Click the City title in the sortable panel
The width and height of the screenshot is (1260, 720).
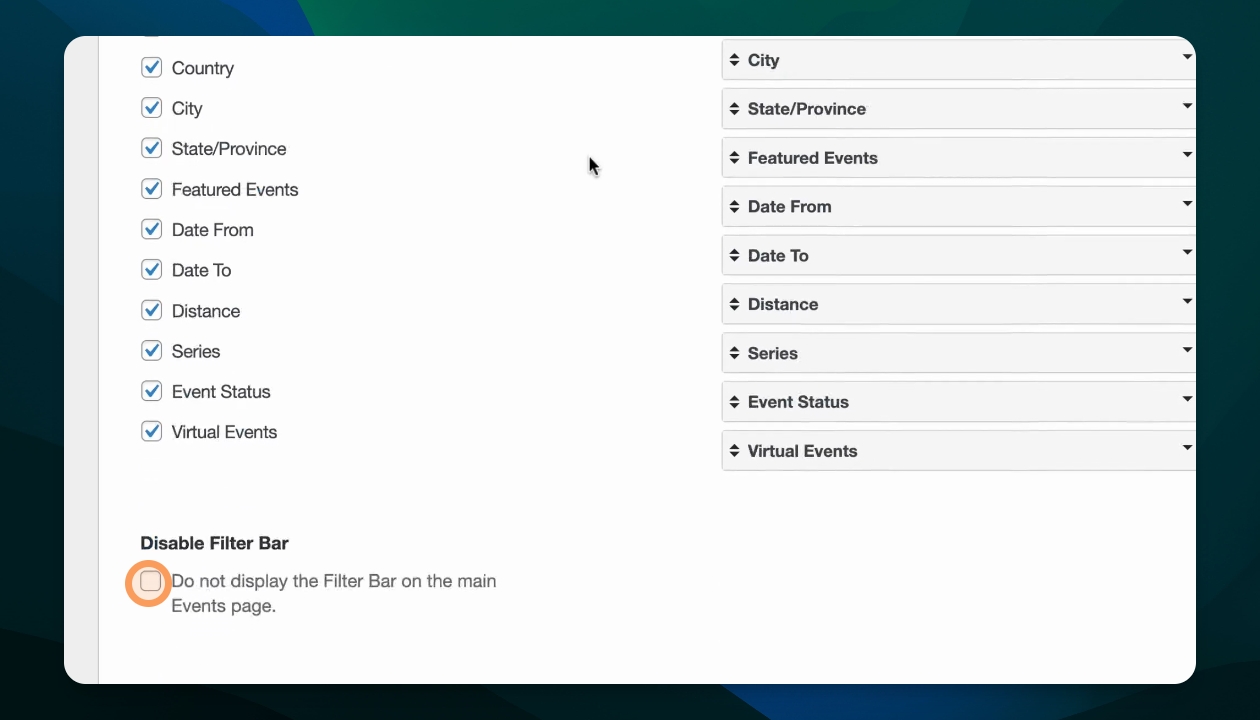763,60
